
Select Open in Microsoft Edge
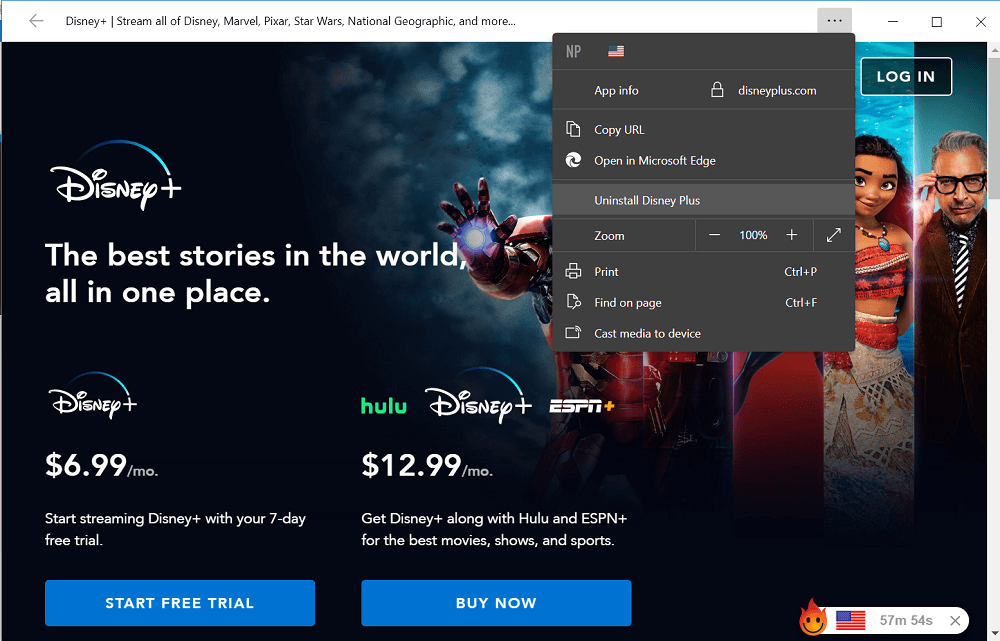(703, 161)
